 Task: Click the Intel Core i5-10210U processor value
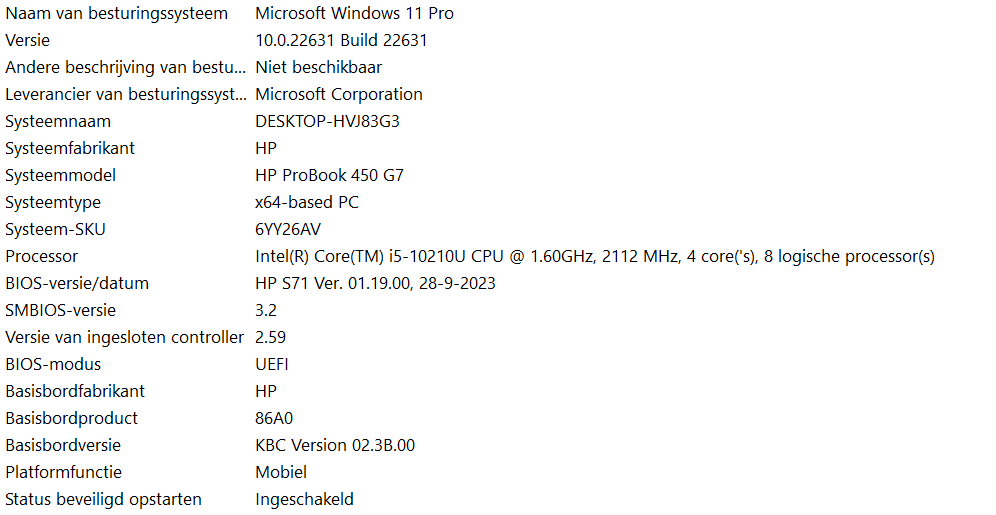pos(595,257)
